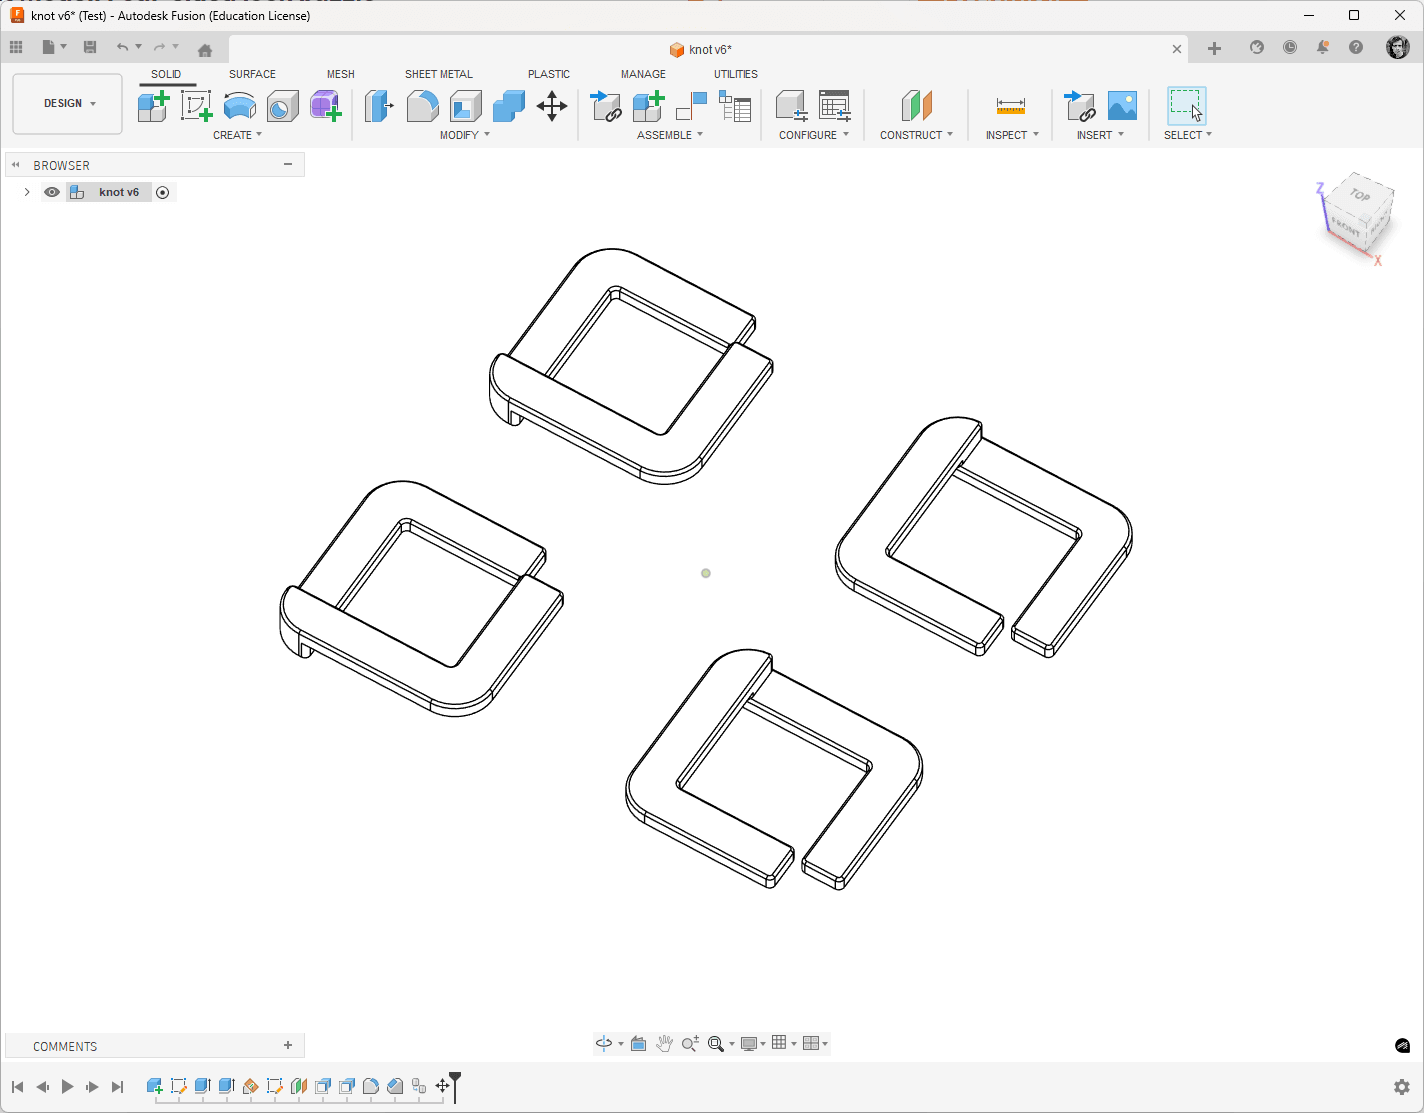Click the Look At icon in navigation bar

(x=638, y=1043)
